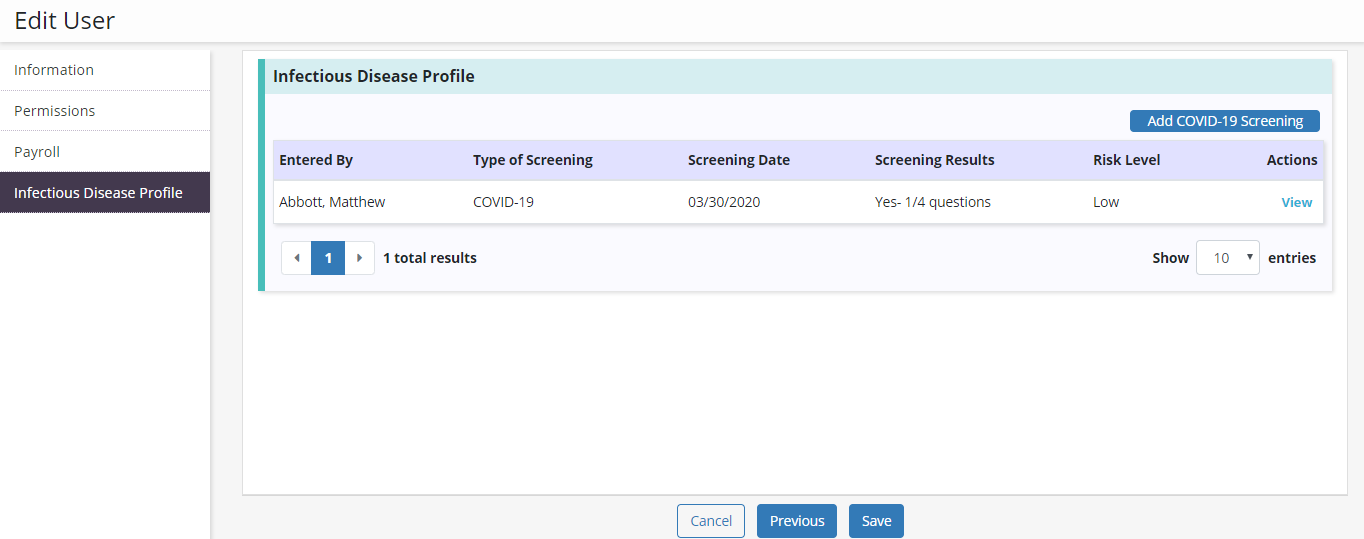Sort by Screening Date column header
1364x539 pixels.
click(x=738, y=160)
